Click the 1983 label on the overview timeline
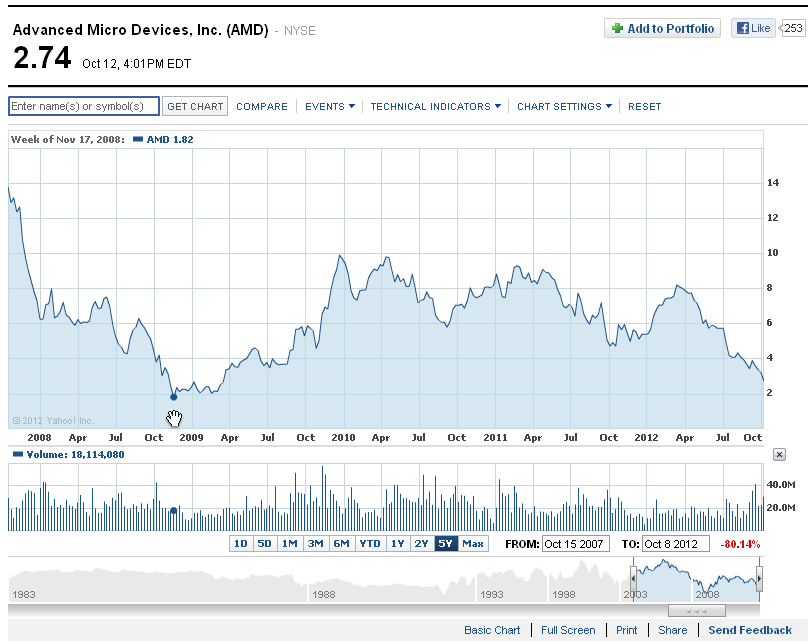 [x=24, y=594]
